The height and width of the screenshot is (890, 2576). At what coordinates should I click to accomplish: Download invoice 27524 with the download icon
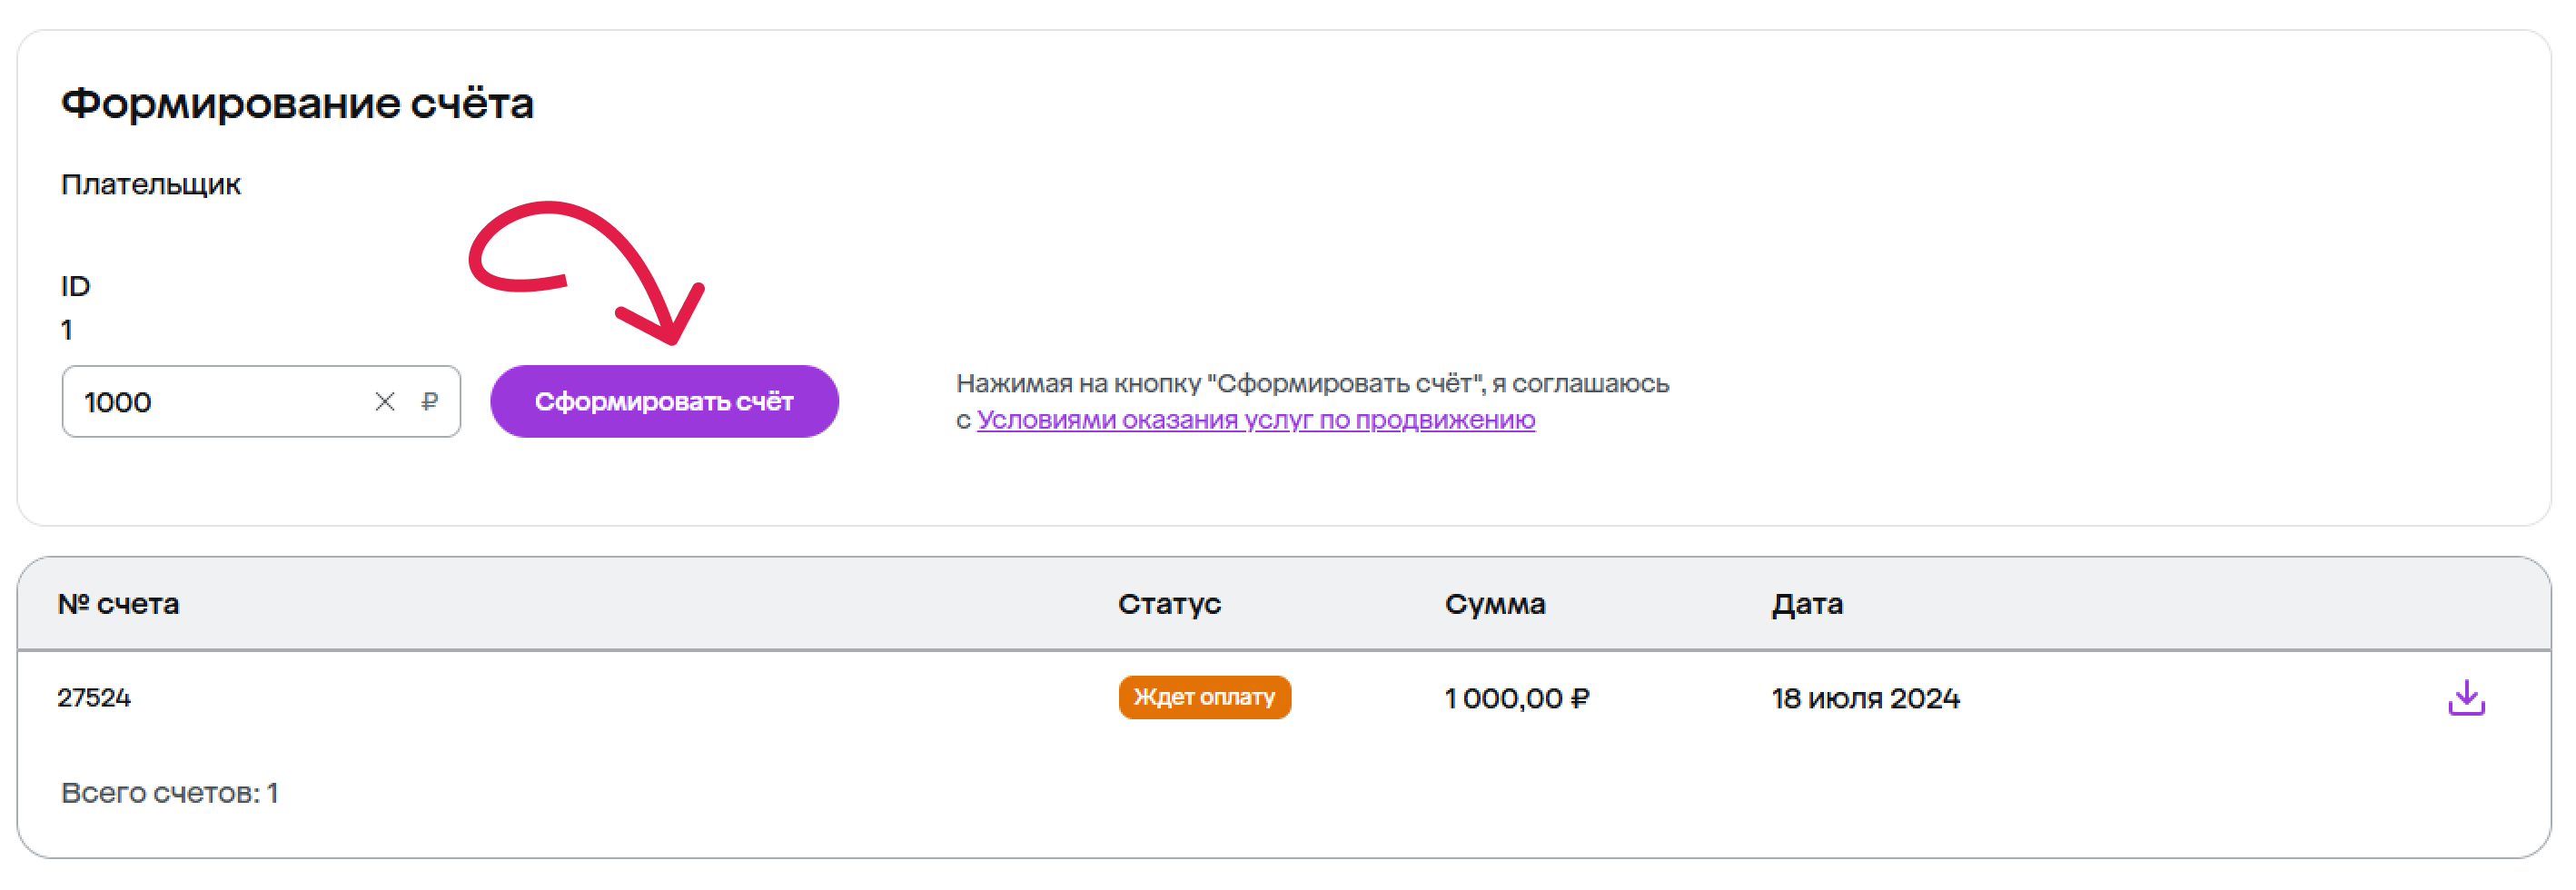(2465, 698)
